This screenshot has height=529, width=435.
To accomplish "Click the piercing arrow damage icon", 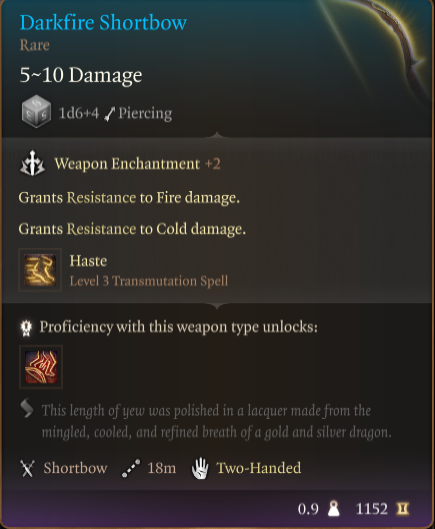I will click(110, 114).
